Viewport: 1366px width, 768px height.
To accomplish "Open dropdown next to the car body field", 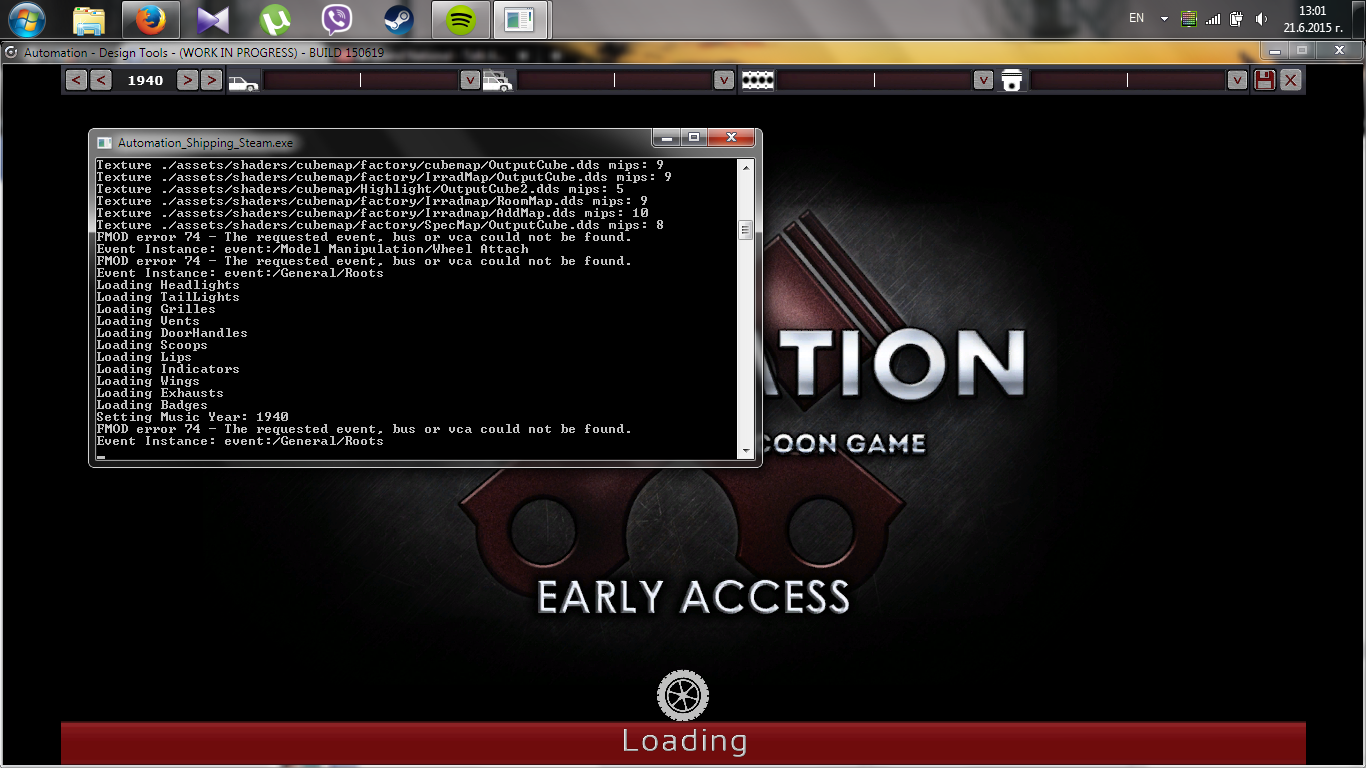I will pos(470,80).
